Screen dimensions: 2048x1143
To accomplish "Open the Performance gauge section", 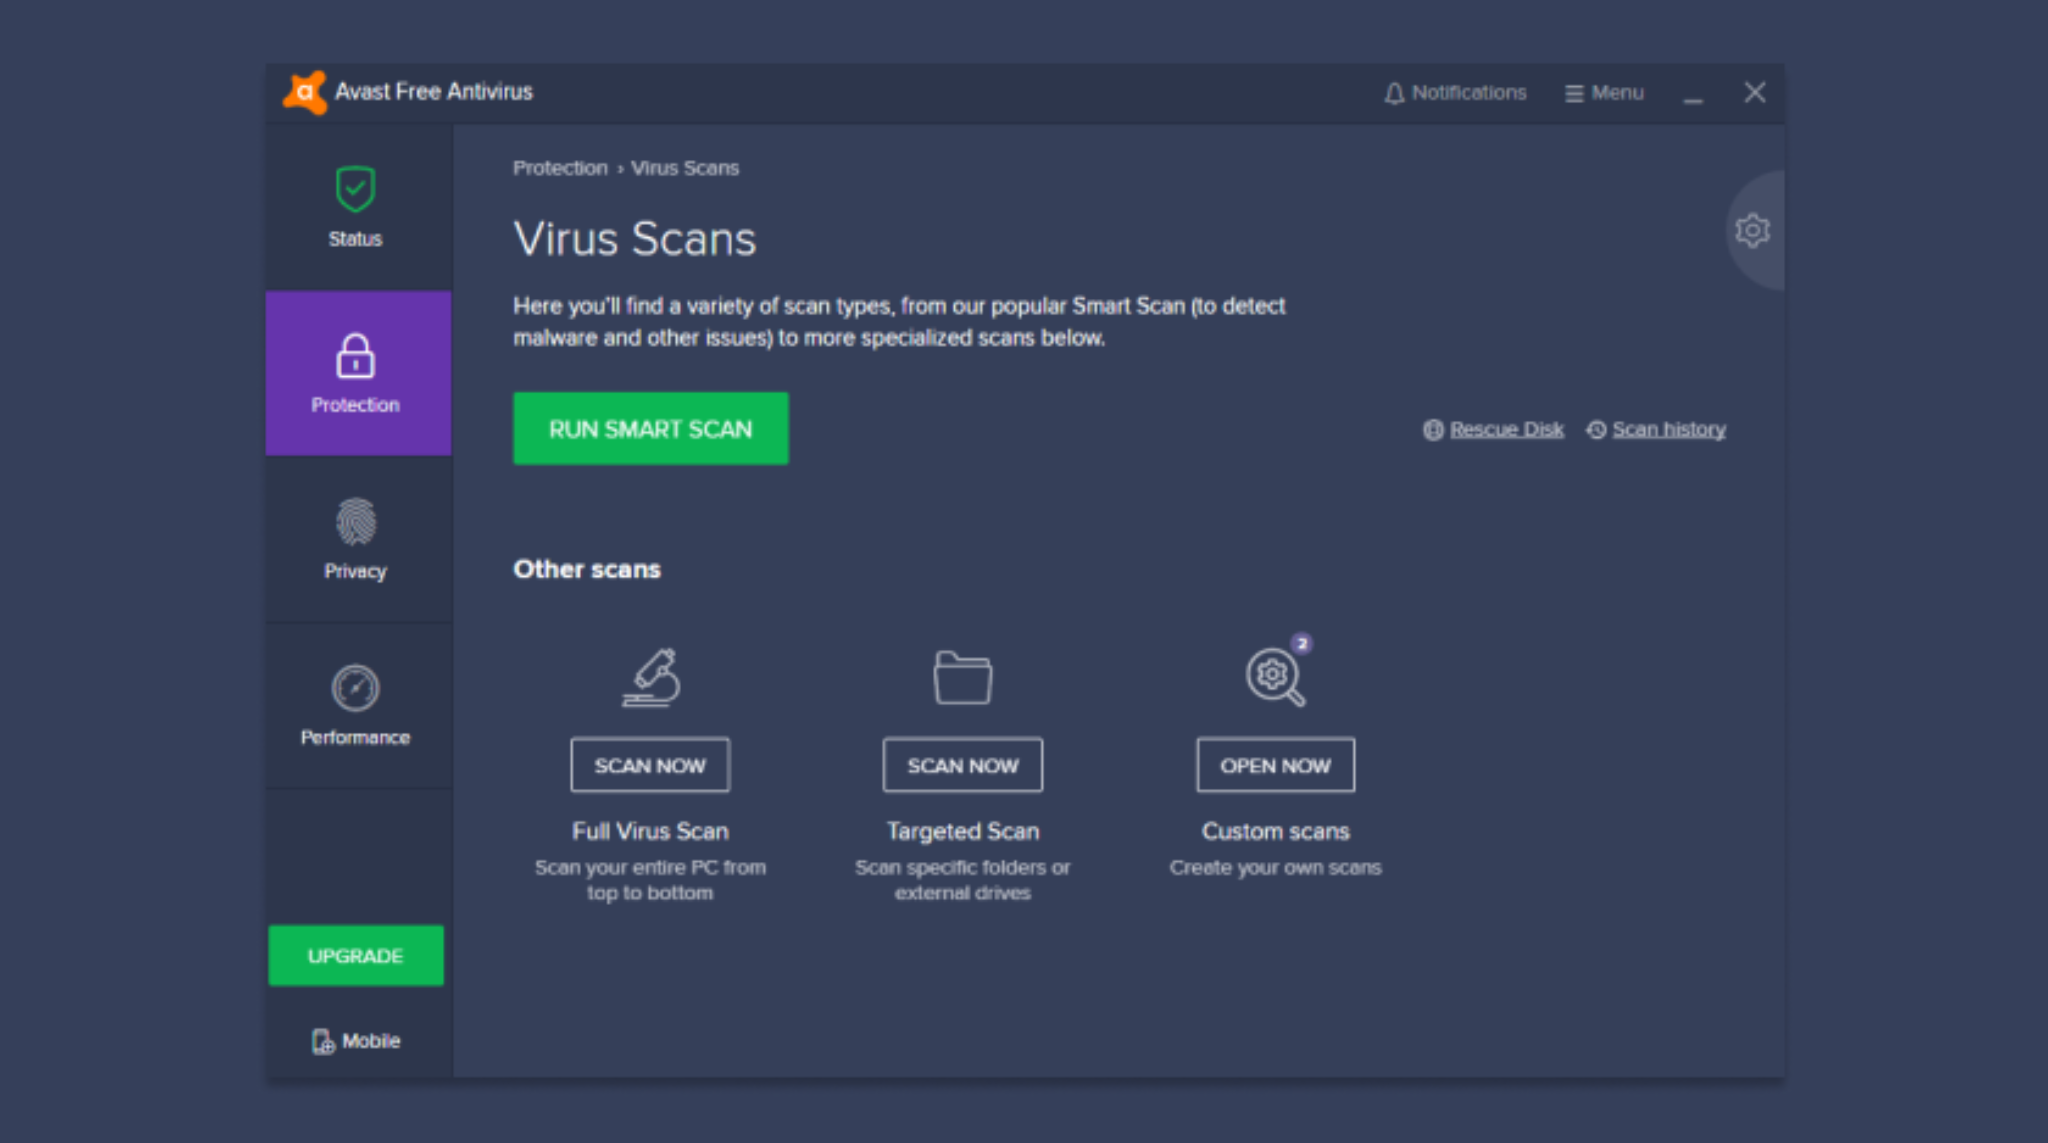I will [356, 706].
